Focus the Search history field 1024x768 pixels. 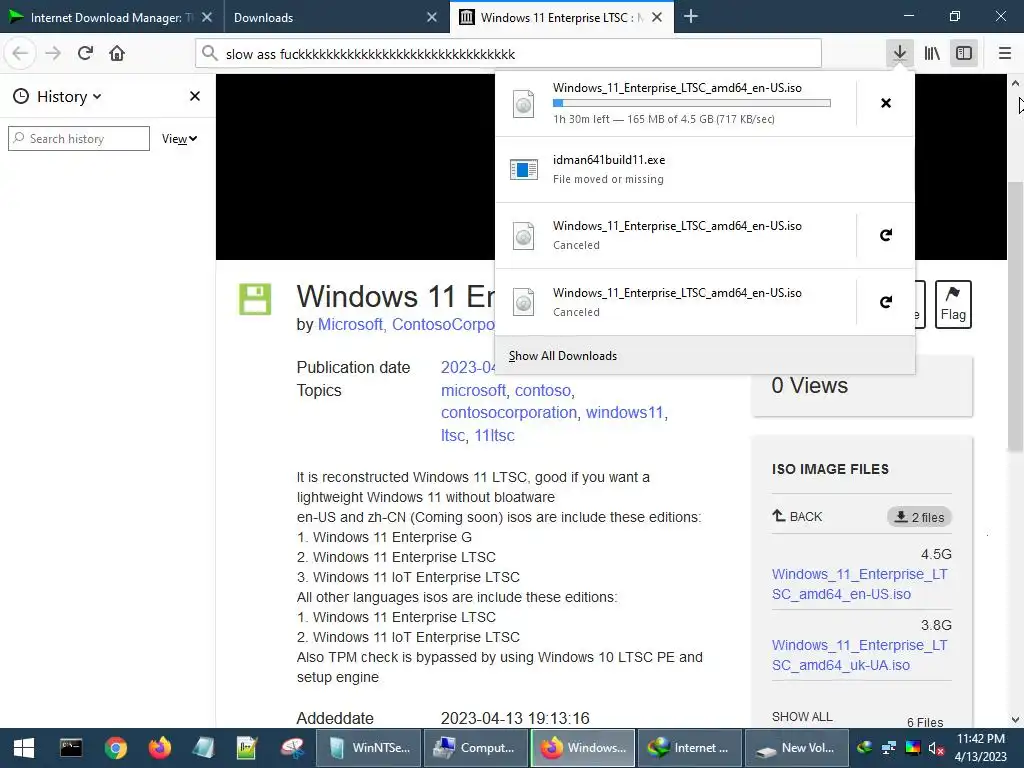[x=79, y=138]
